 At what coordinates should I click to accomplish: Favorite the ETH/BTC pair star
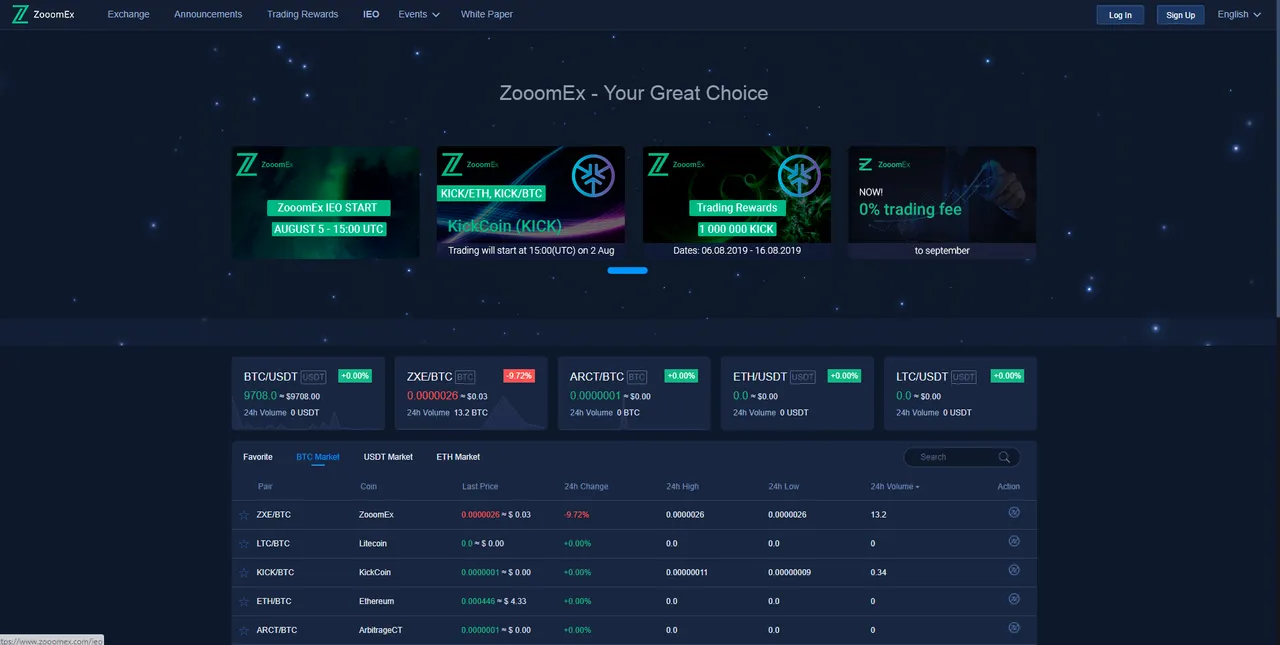point(243,602)
